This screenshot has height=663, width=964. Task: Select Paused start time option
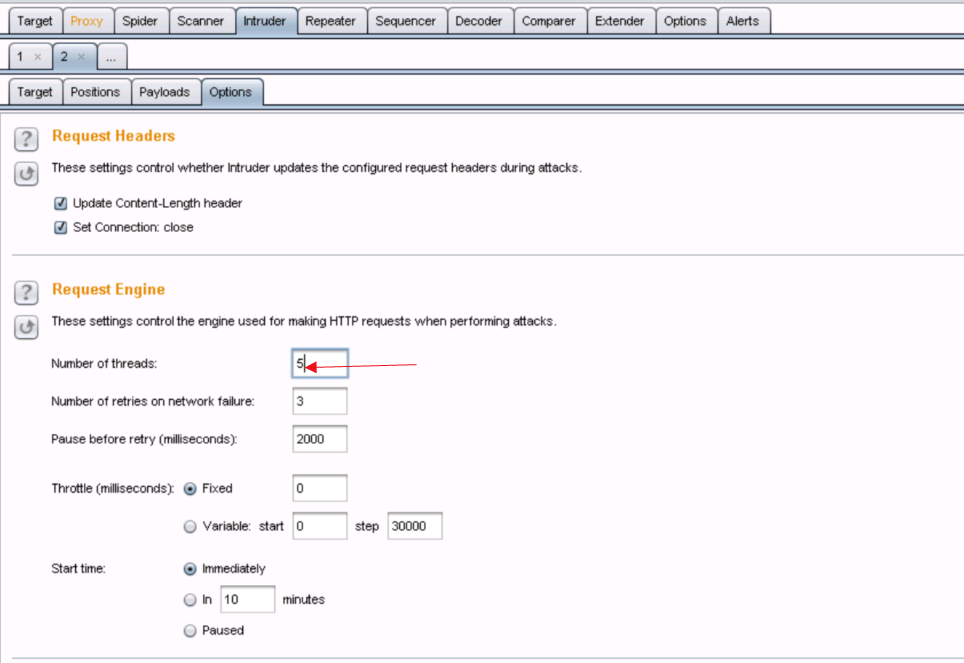190,631
